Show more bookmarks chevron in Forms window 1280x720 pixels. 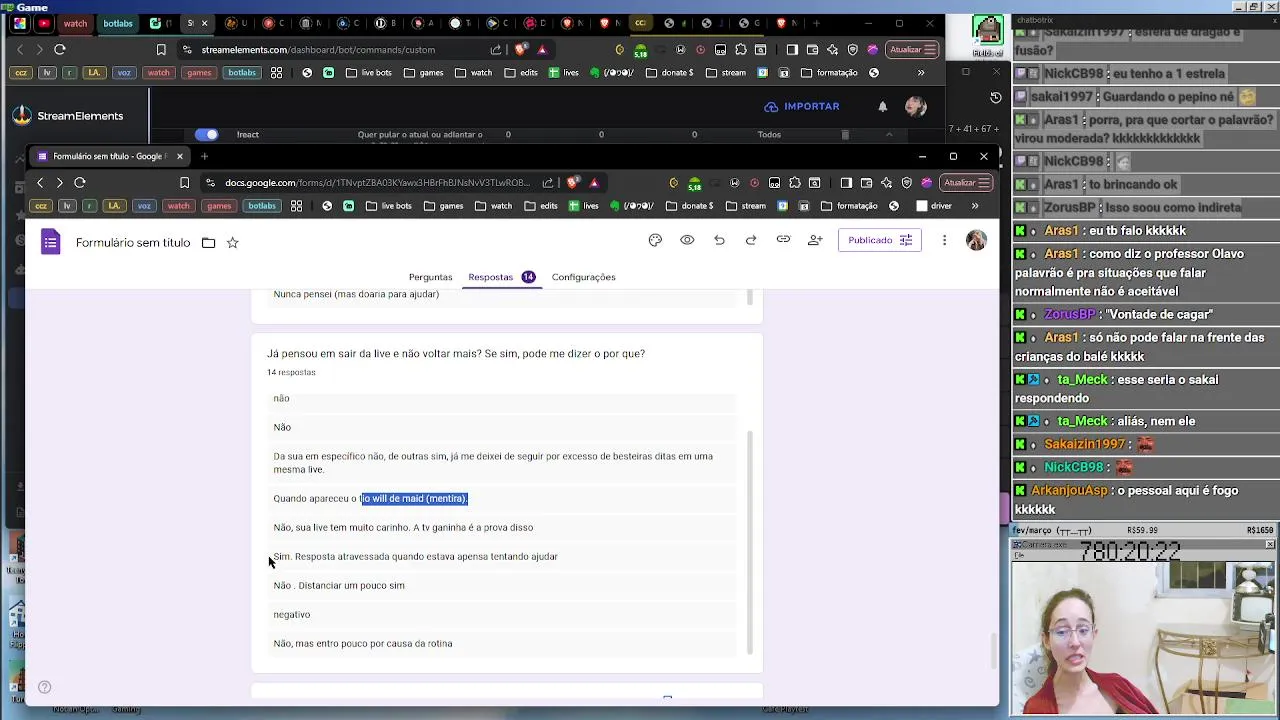click(975, 206)
